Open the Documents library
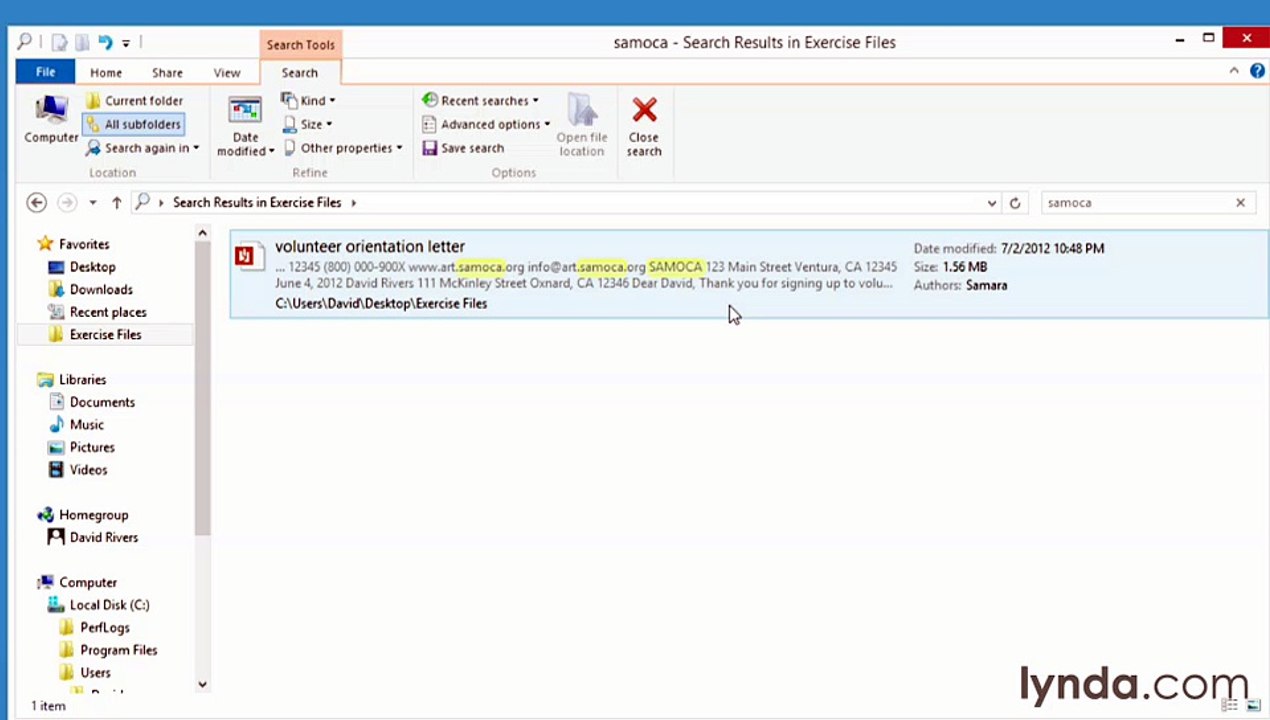 pos(102,402)
